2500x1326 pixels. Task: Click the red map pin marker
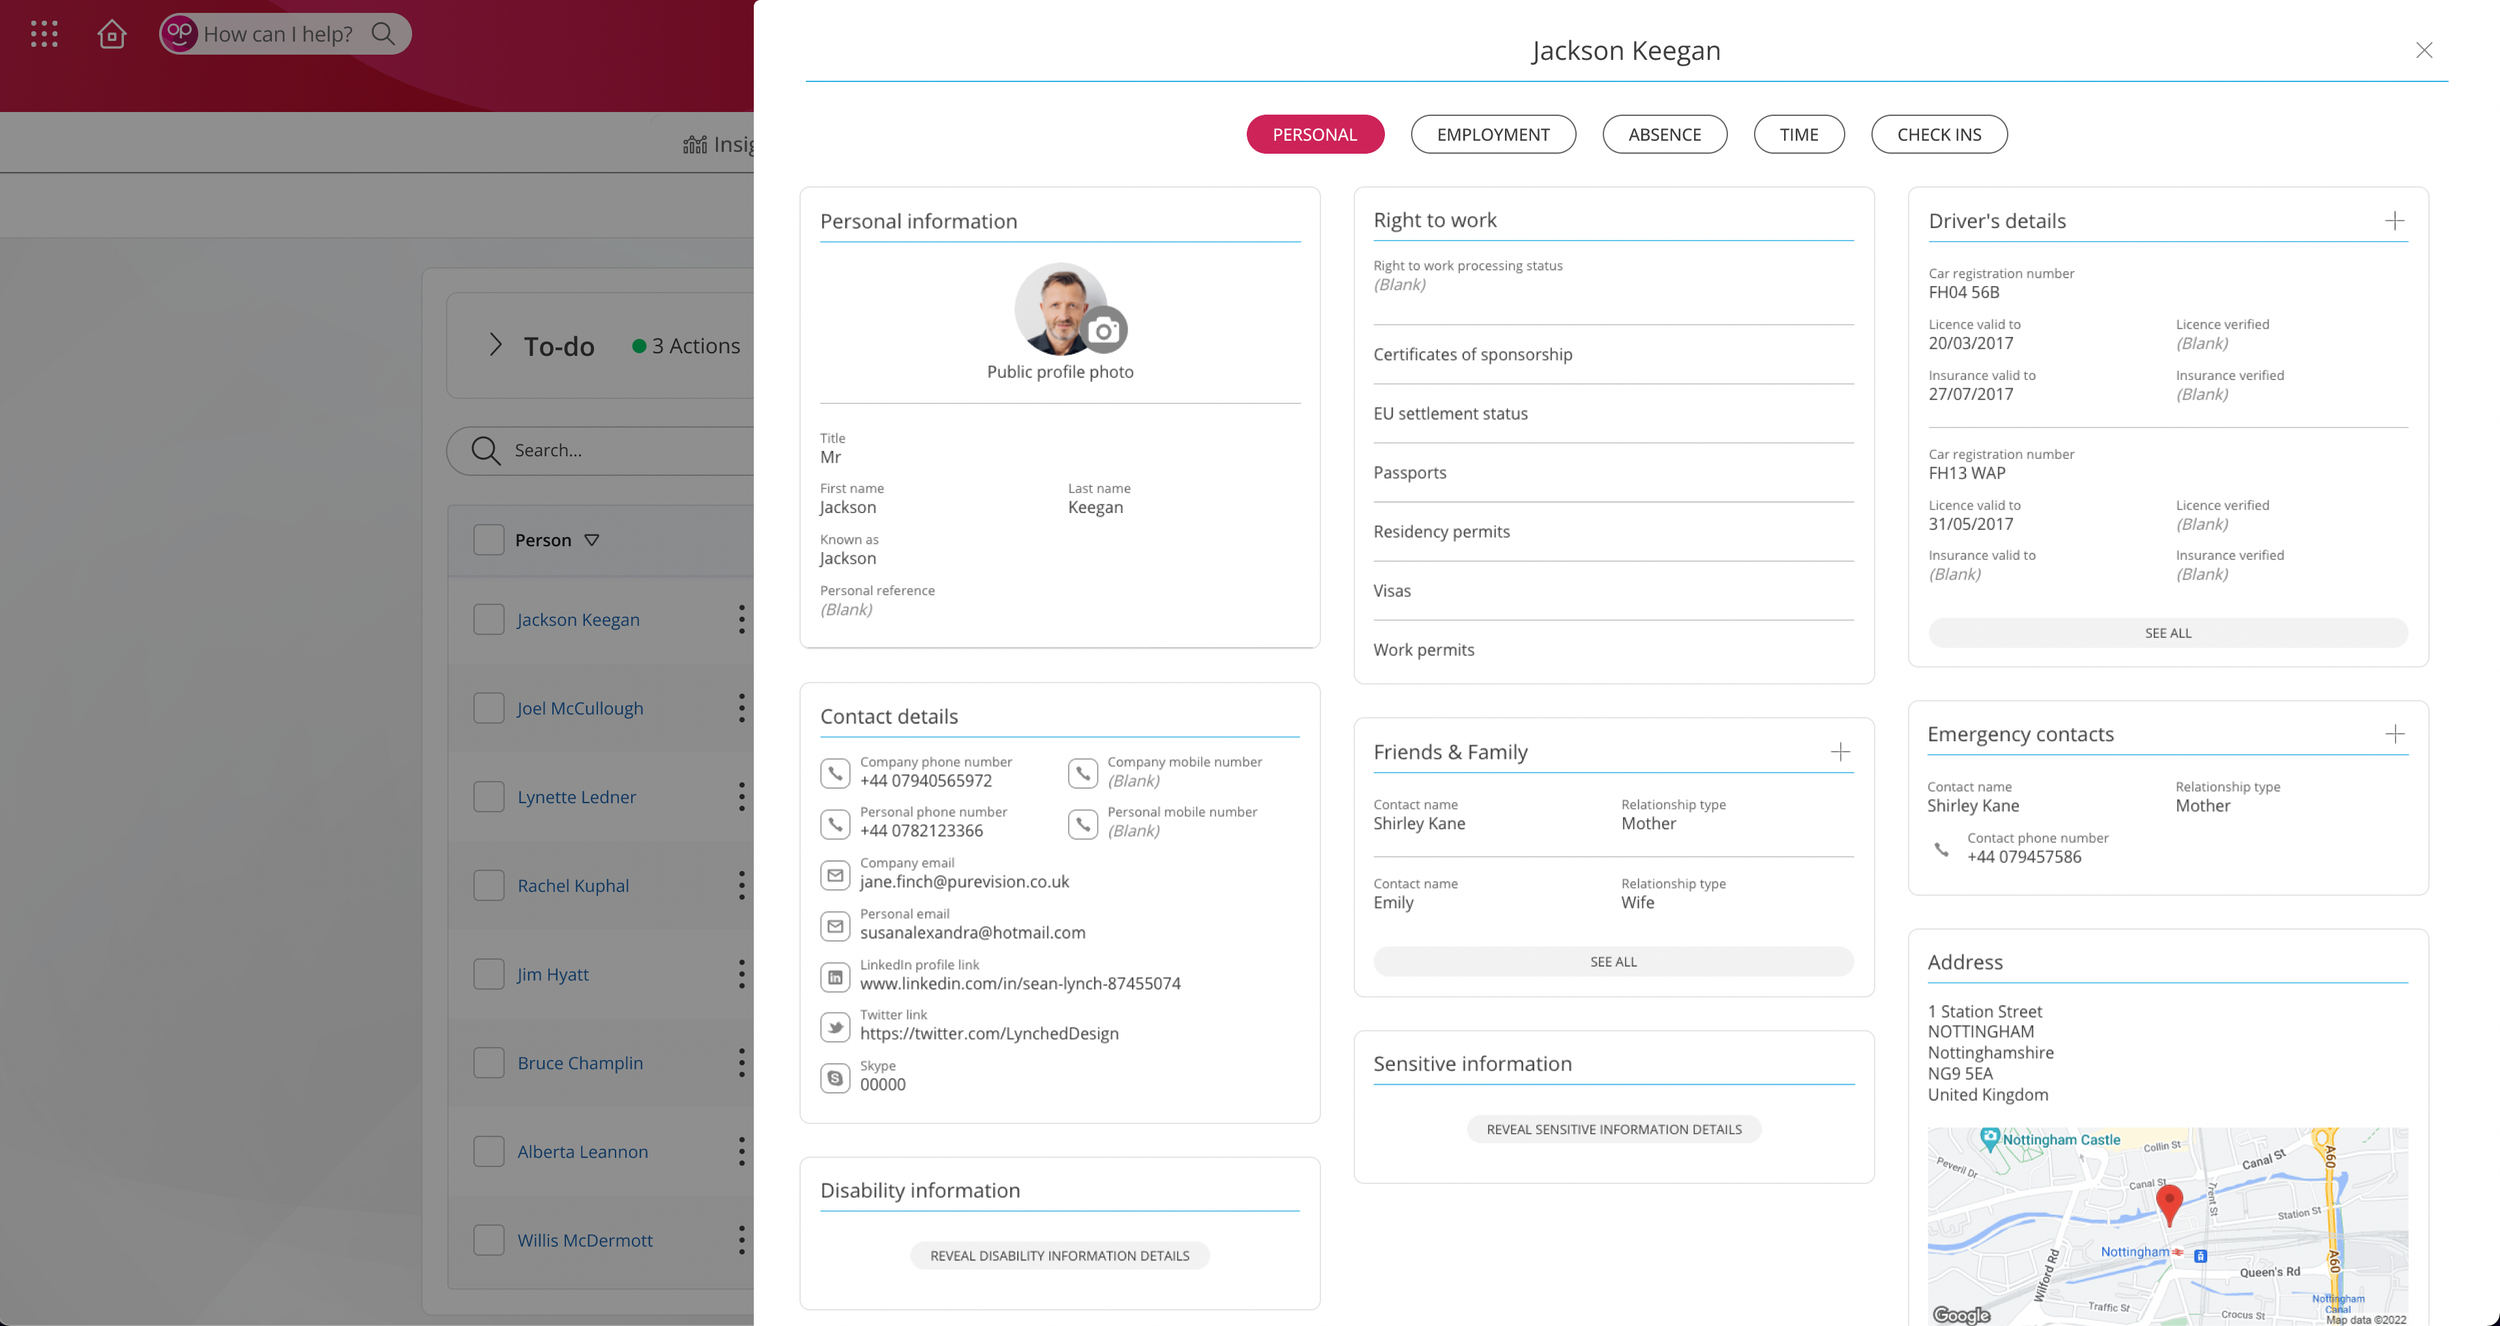point(2169,1204)
